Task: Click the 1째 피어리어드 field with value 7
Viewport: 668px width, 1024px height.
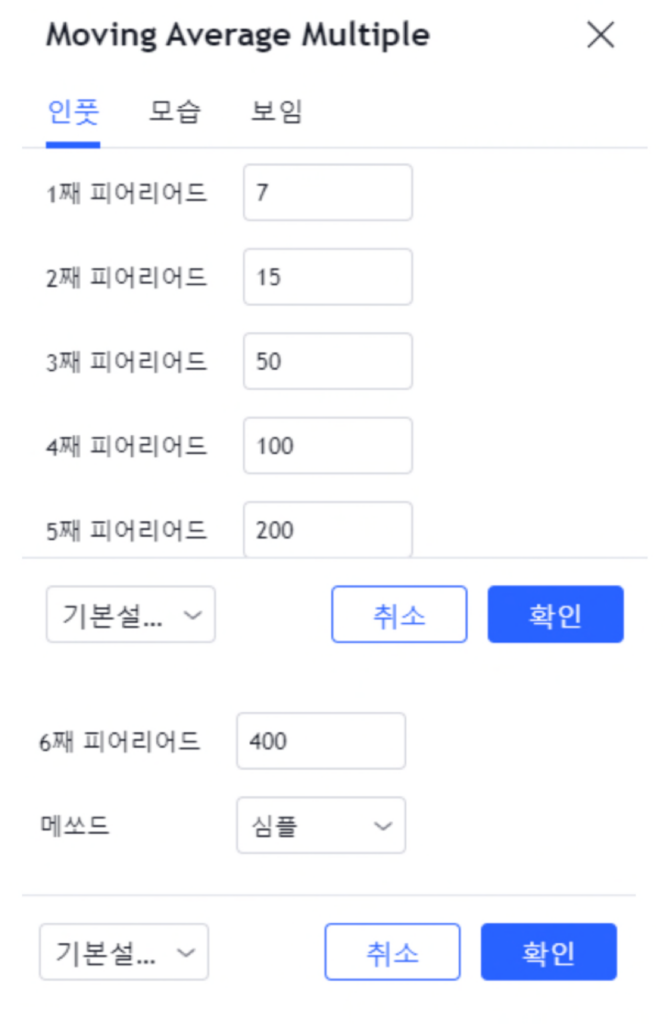Action: click(x=327, y=192)
